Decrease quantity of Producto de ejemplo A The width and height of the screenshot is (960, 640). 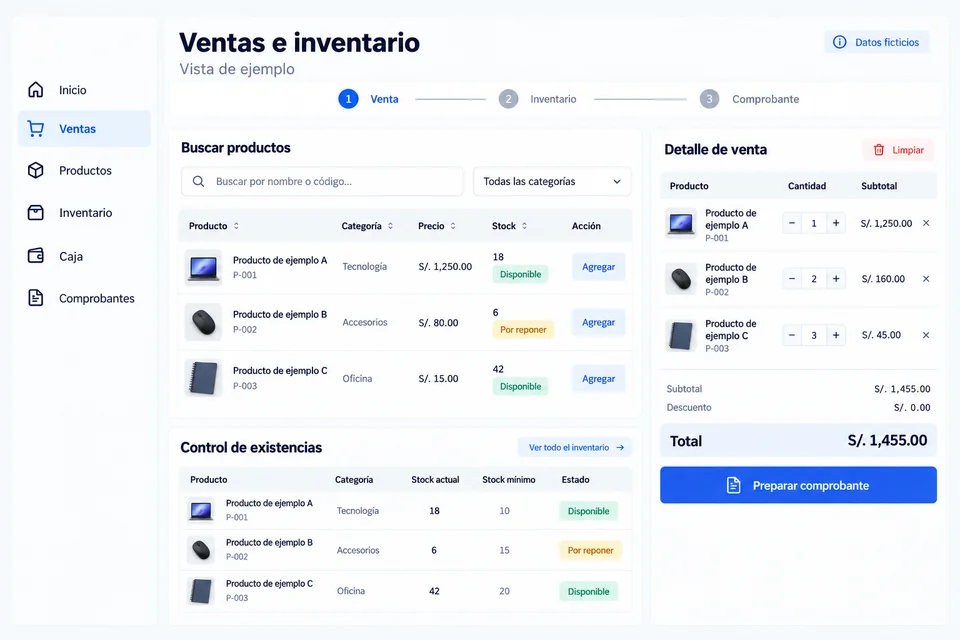792,223
